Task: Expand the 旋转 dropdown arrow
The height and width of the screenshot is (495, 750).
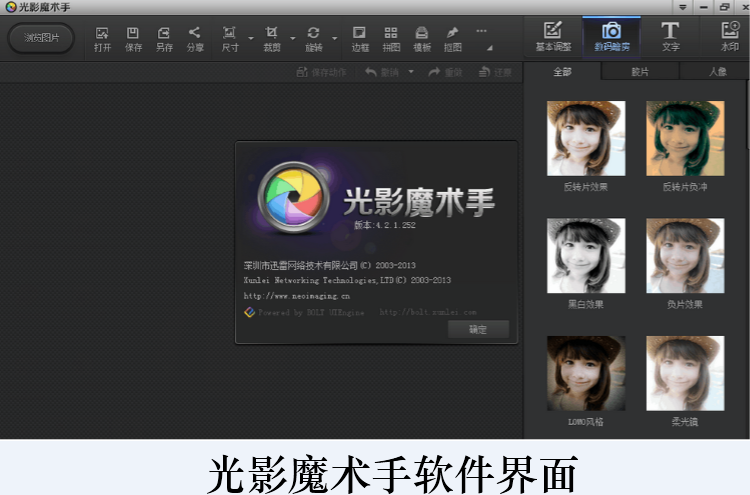Action: click(335, 38)
